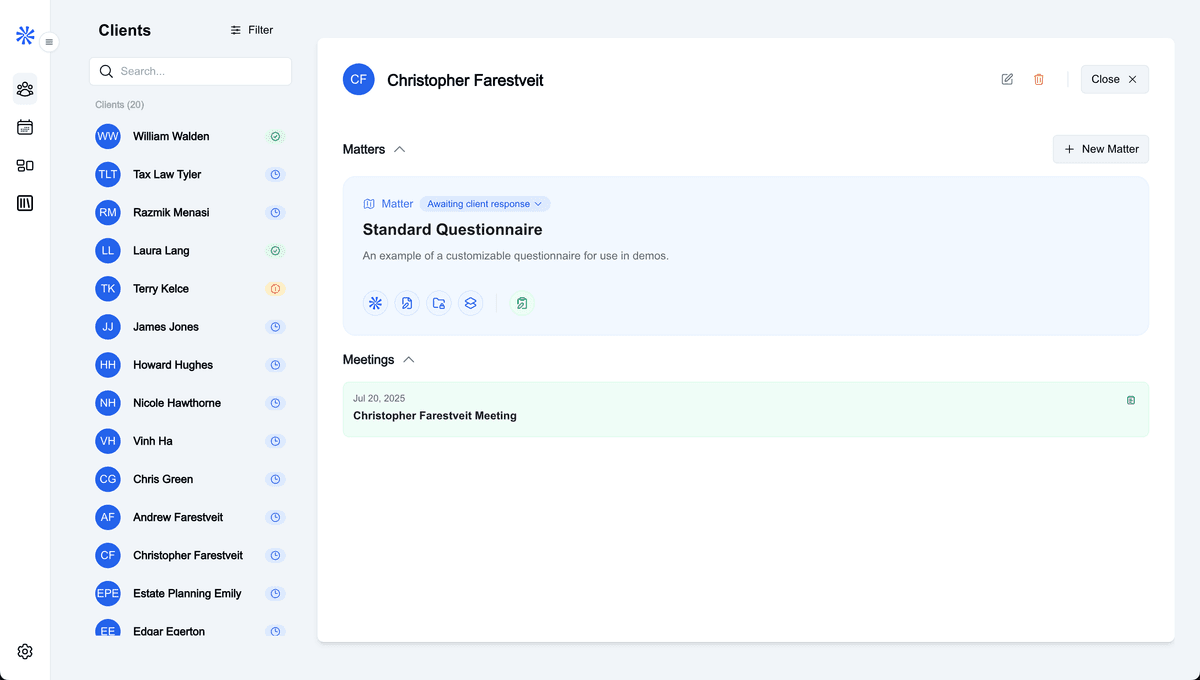Open the Clients section in sidebar
The height and width of the screenshot is (680, 1200).
point(25,89)
